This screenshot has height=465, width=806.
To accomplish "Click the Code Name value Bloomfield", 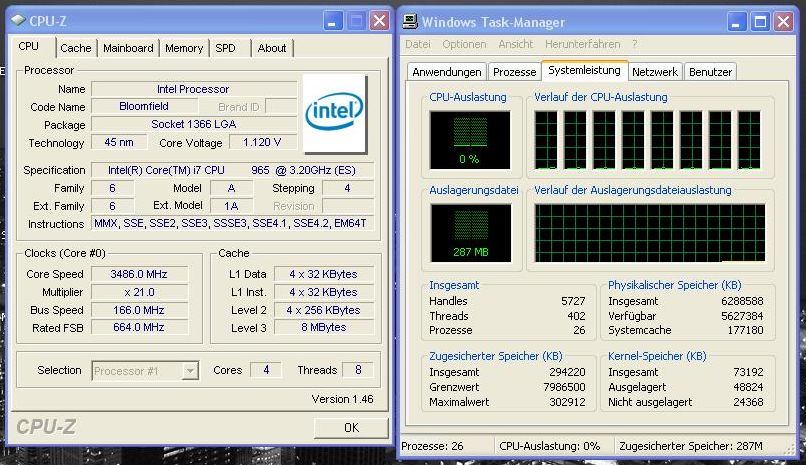I will coord(144,106).
